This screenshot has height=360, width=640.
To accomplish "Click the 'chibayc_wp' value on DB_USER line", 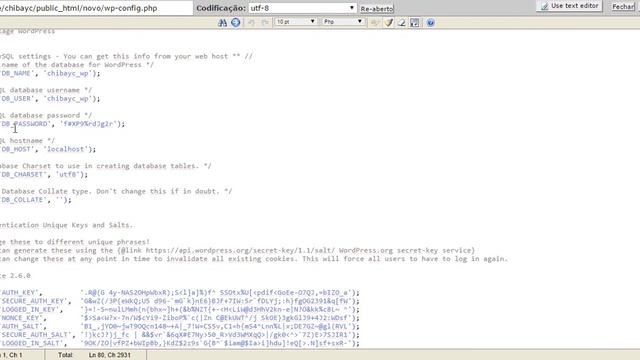I will (67, 99).
